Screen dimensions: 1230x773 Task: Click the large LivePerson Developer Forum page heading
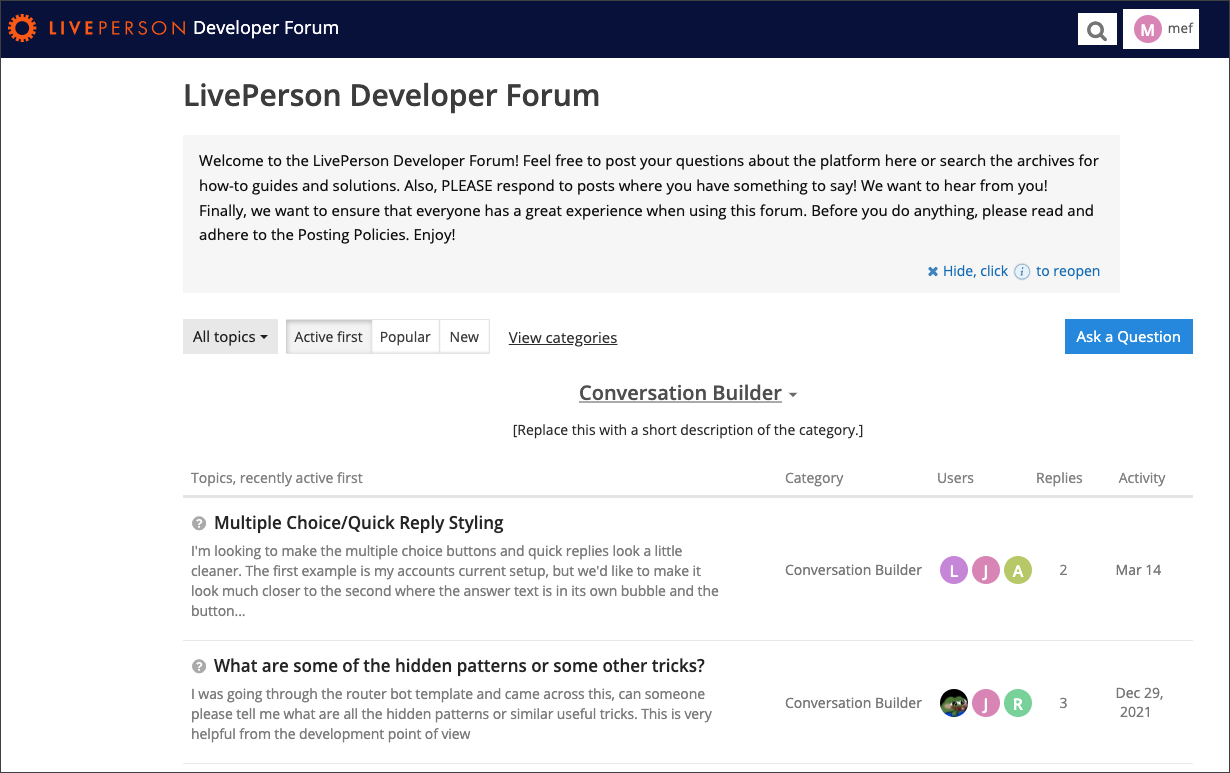tap(392, 96)
